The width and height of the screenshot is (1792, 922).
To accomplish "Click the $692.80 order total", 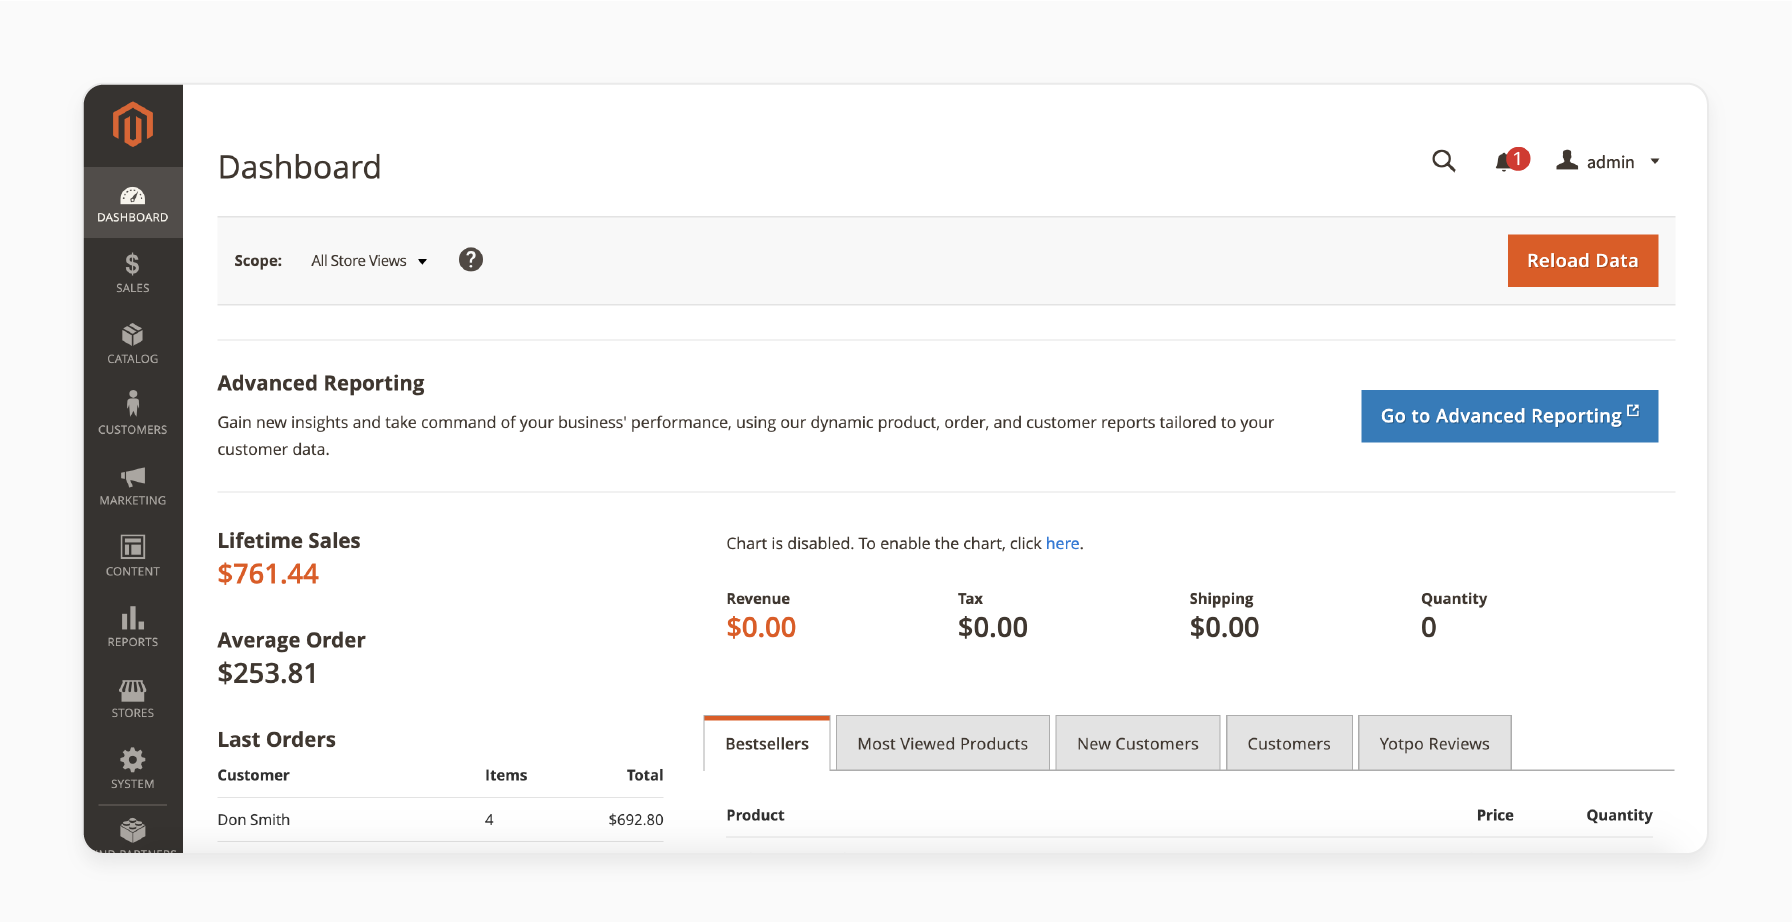I will 636,819.
